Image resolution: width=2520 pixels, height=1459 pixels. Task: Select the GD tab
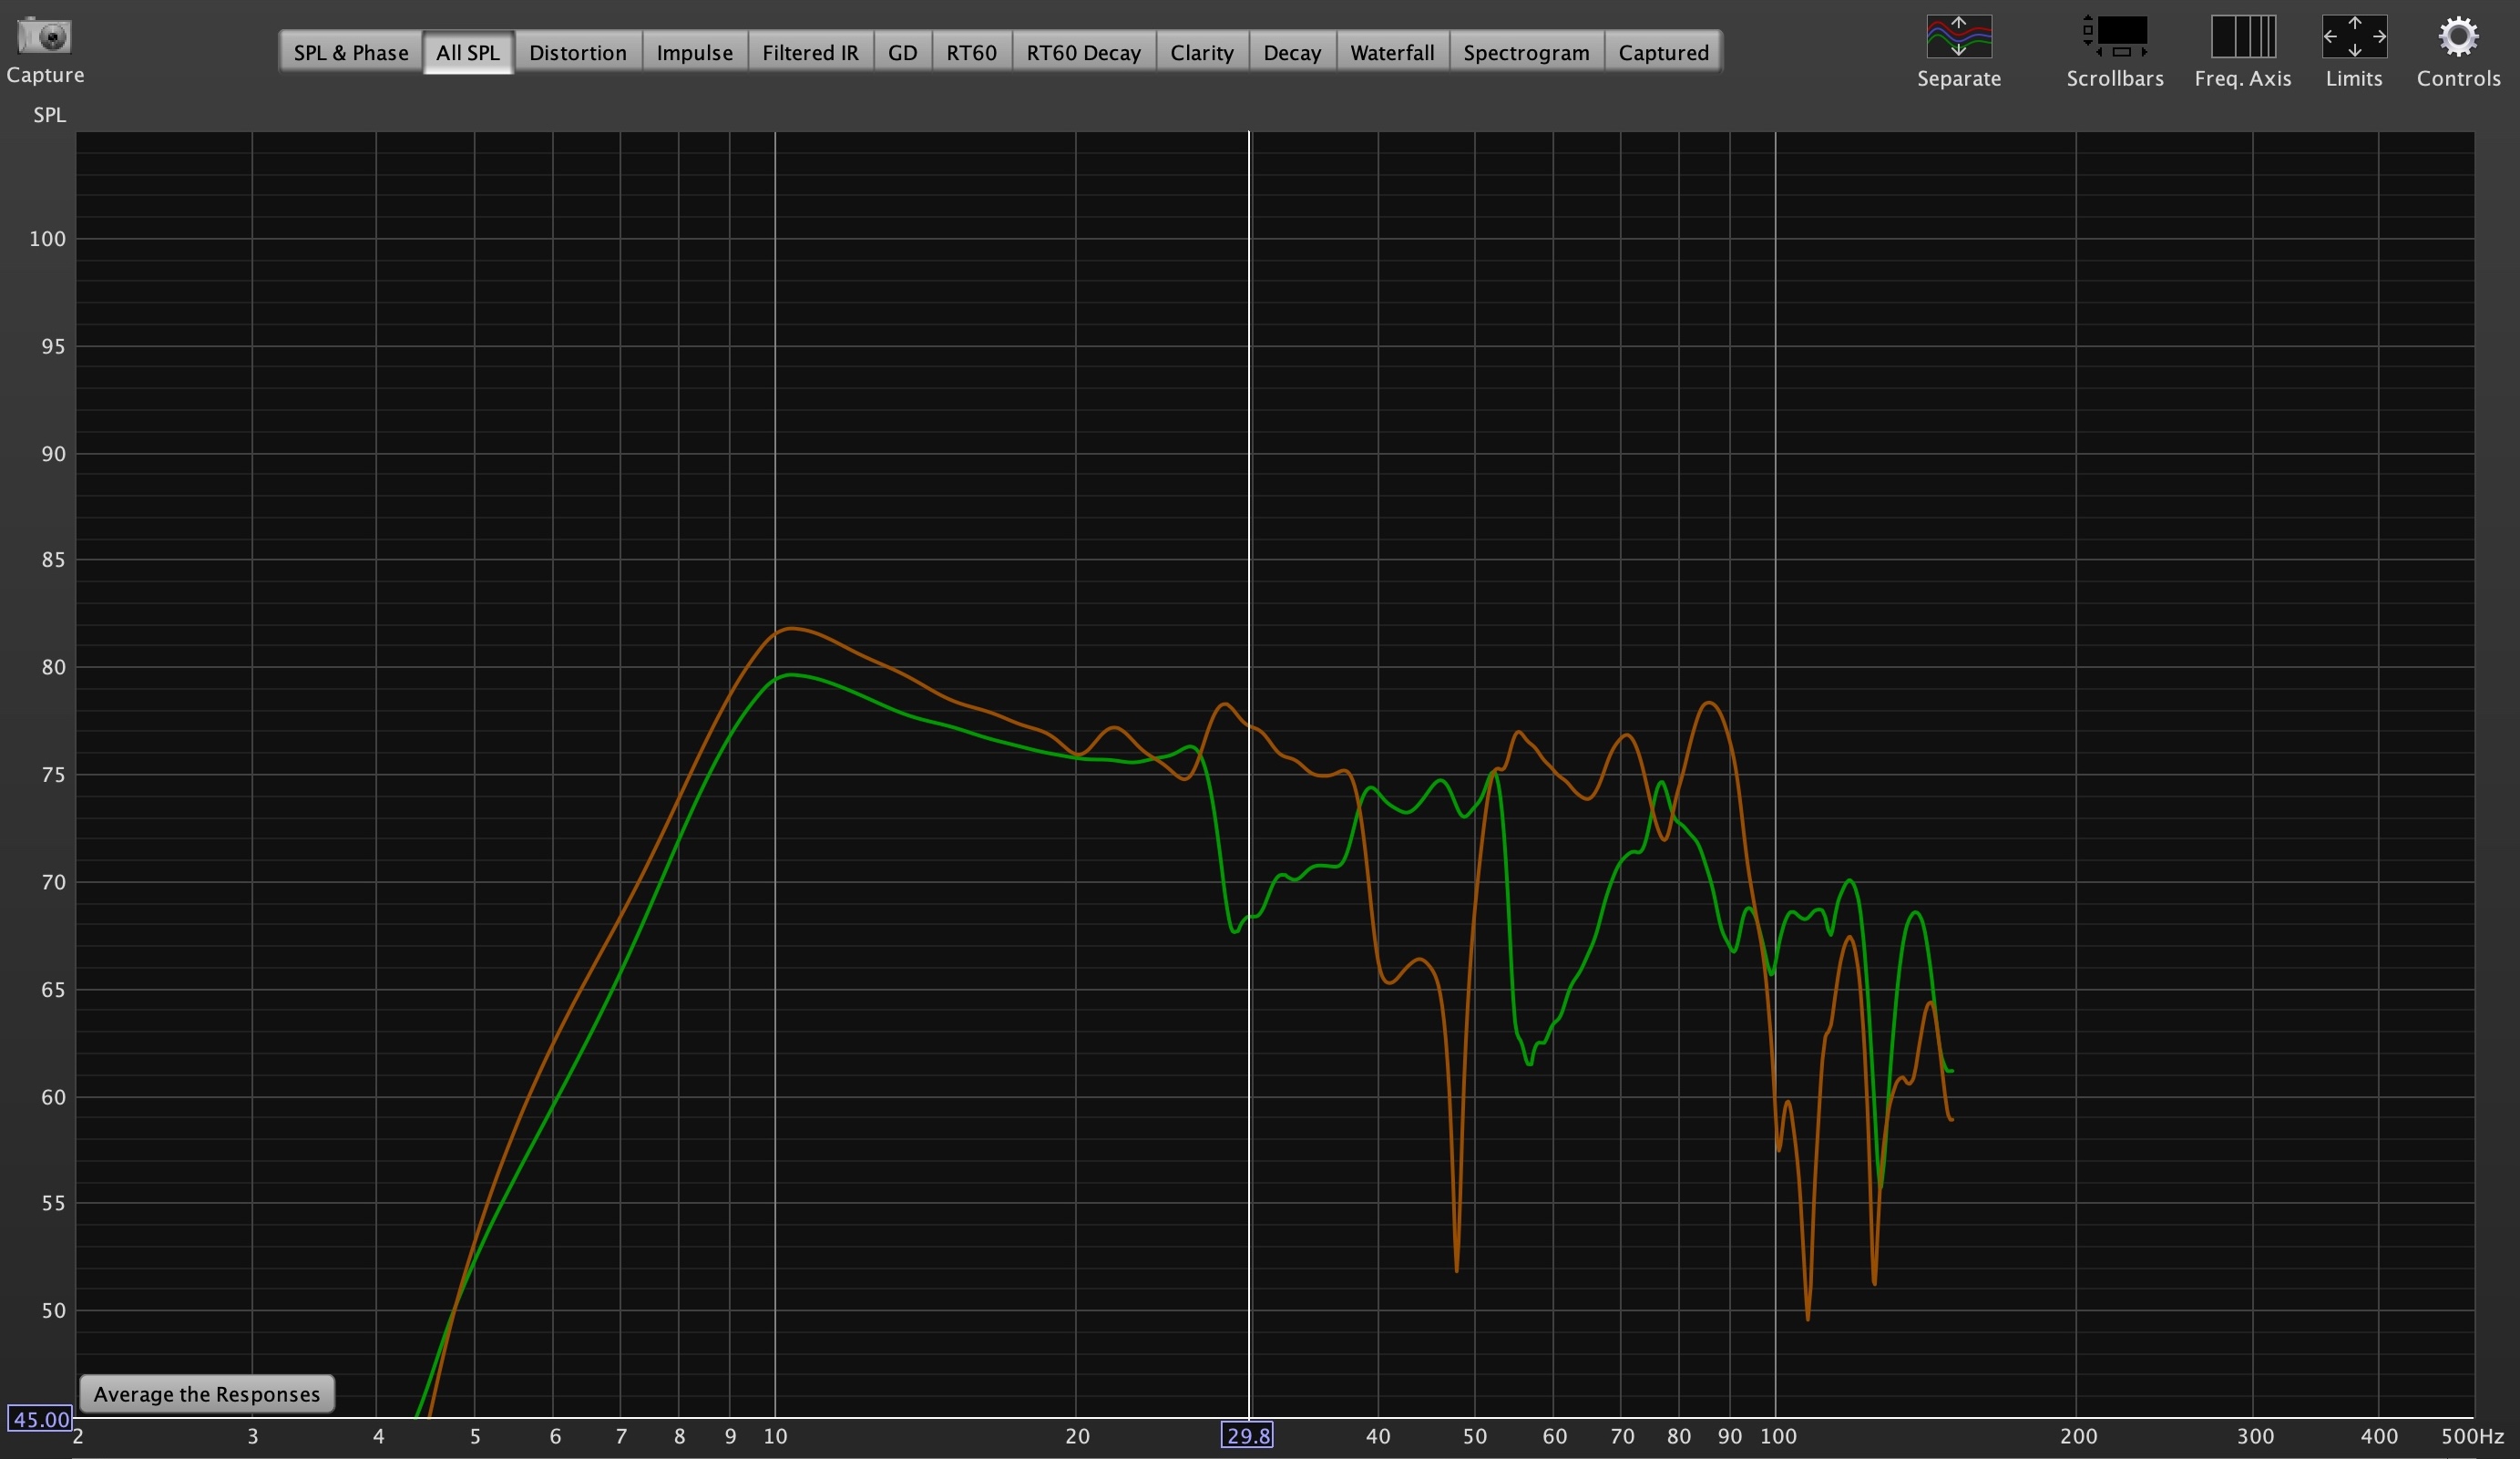[902, 53]
